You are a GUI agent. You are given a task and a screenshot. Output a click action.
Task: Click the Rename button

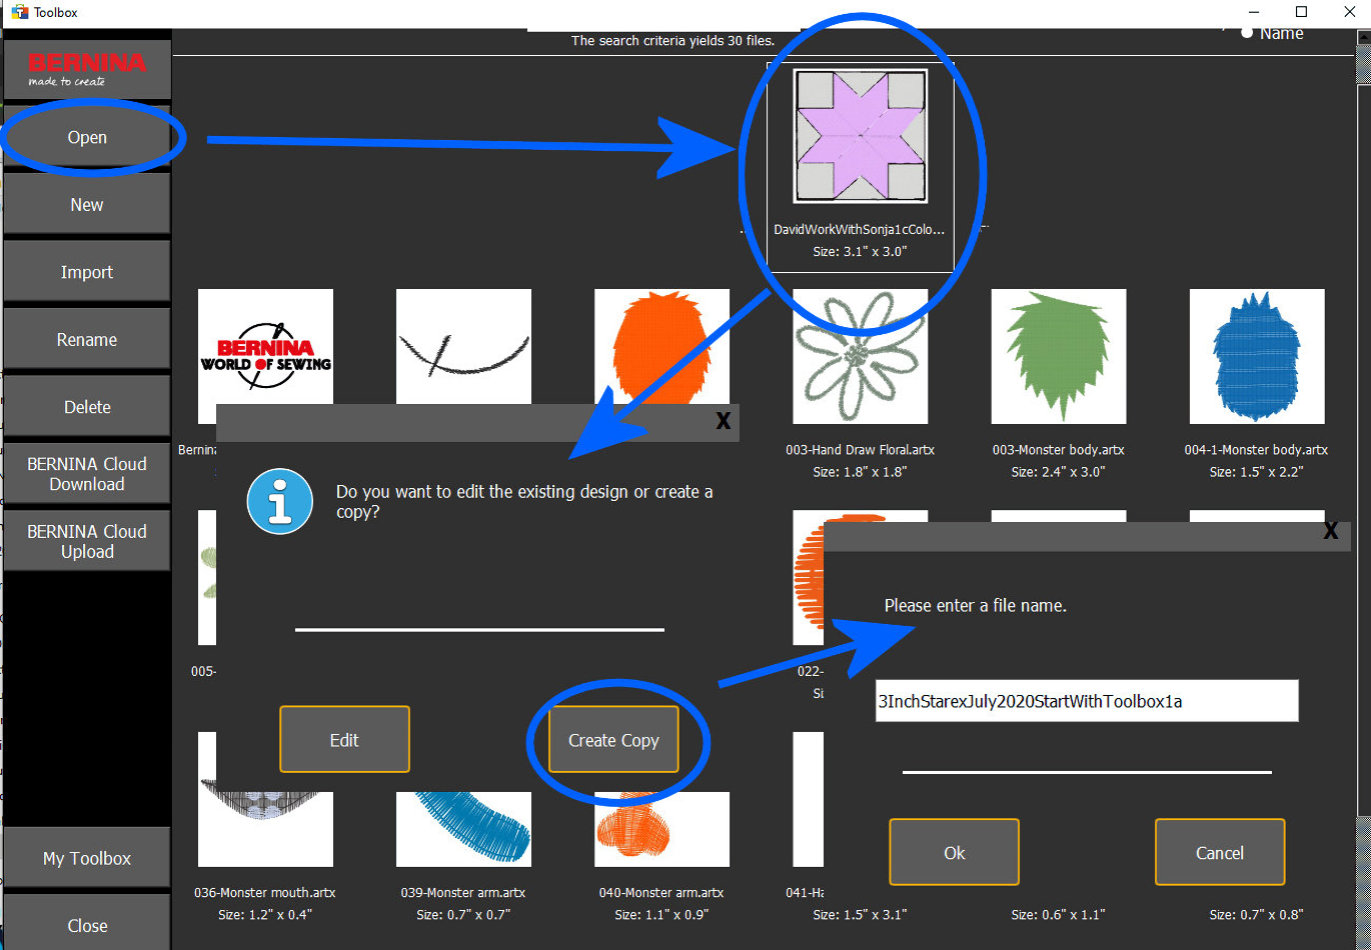click(87, 340)
